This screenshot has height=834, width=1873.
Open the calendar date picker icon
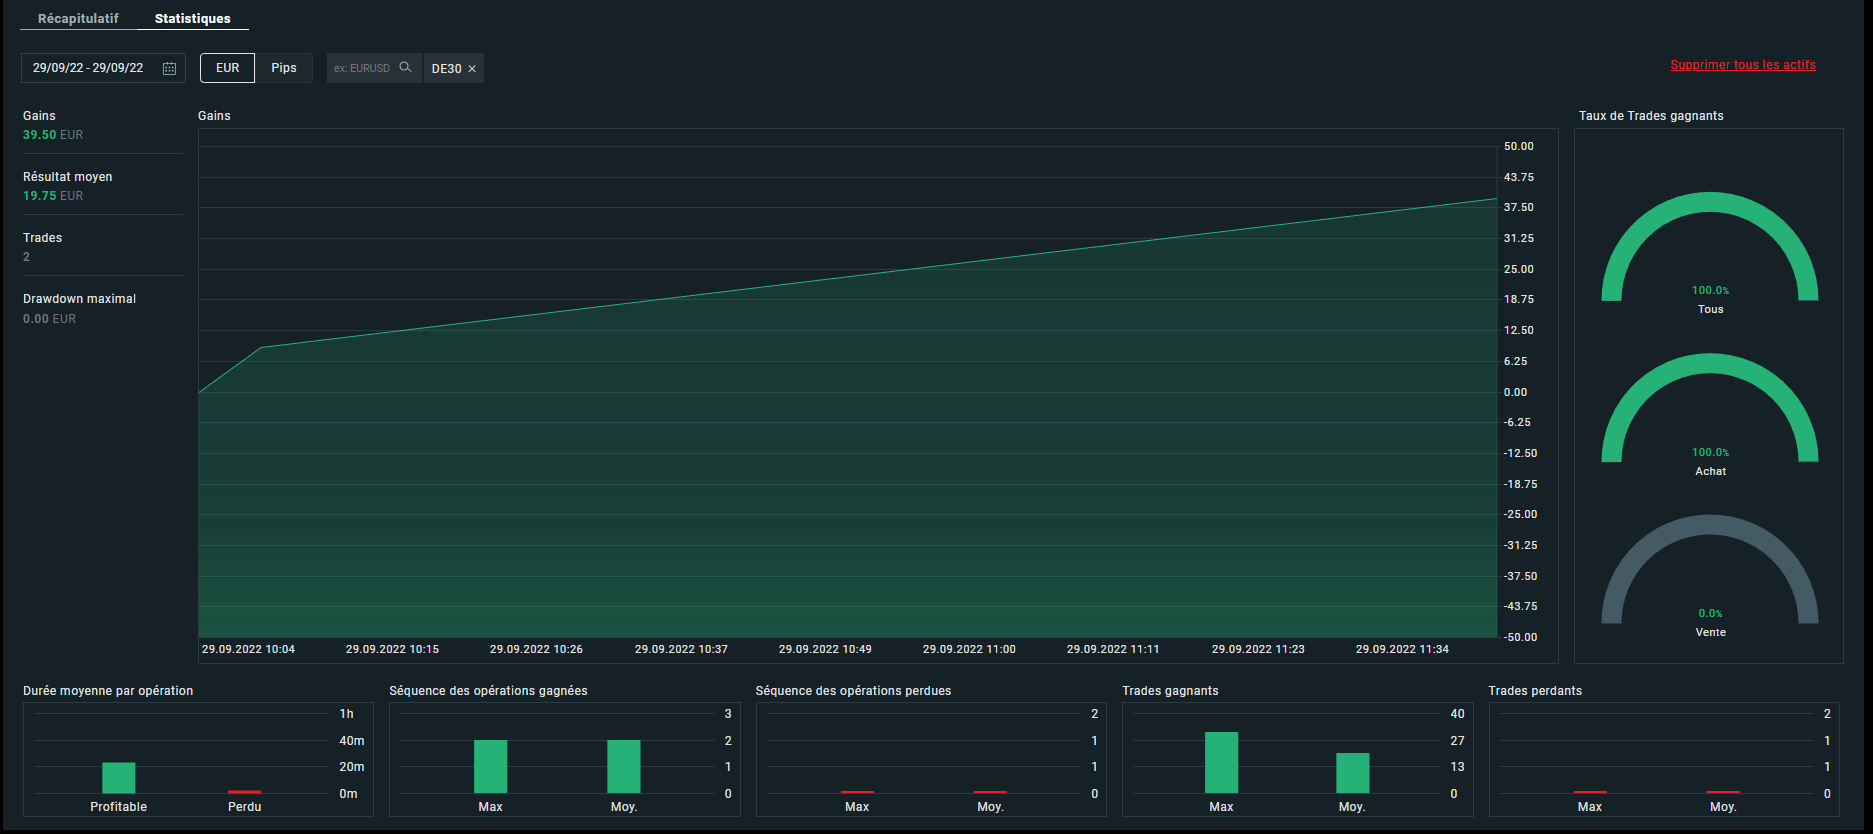click(169, 68)
